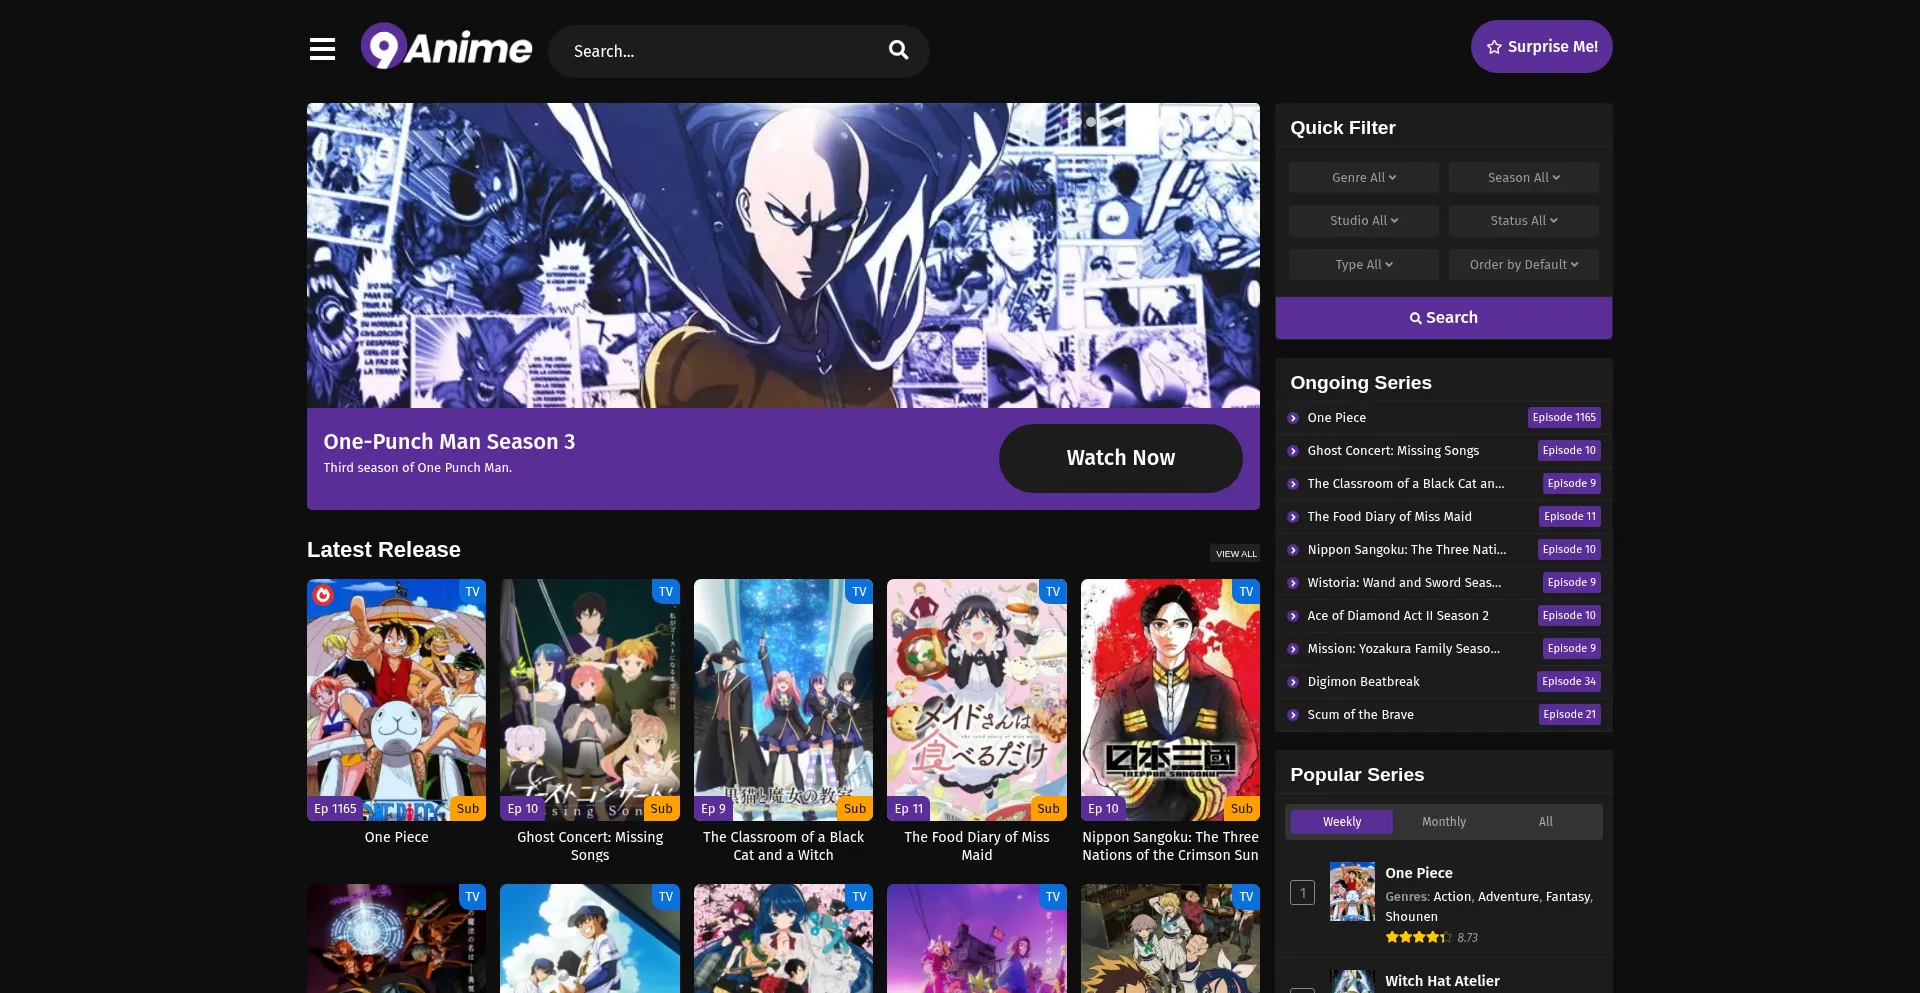Click the red hot icon on One Piece card
Screen dimensions: 1920x993
coord(323,595)
